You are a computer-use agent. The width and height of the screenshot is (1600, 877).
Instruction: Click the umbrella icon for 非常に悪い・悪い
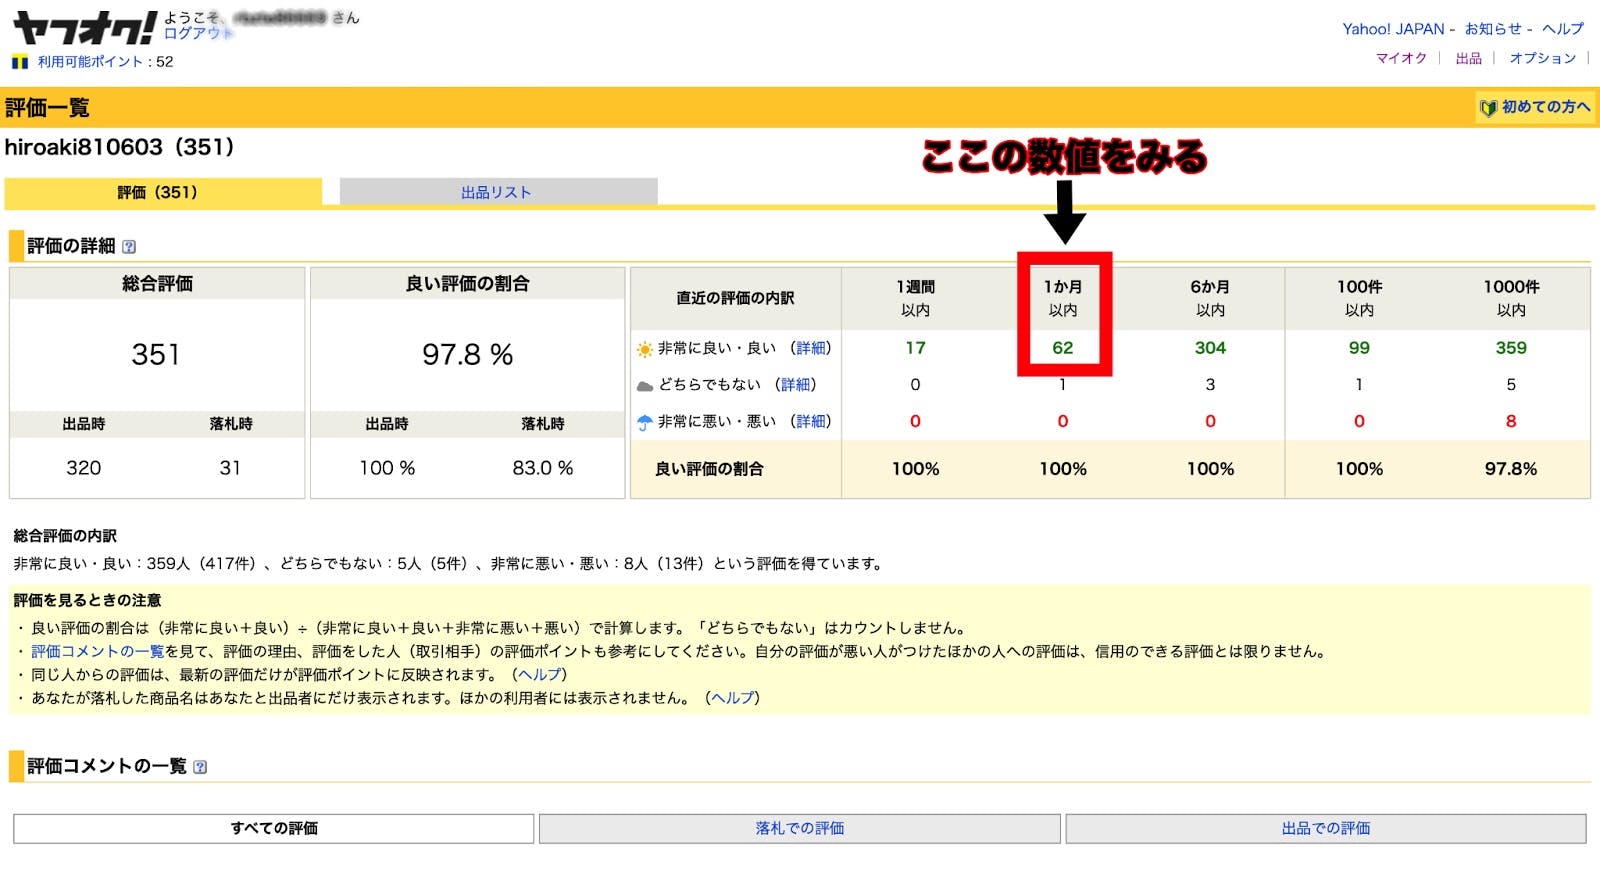pyautogui.click(x=645, y=423)
